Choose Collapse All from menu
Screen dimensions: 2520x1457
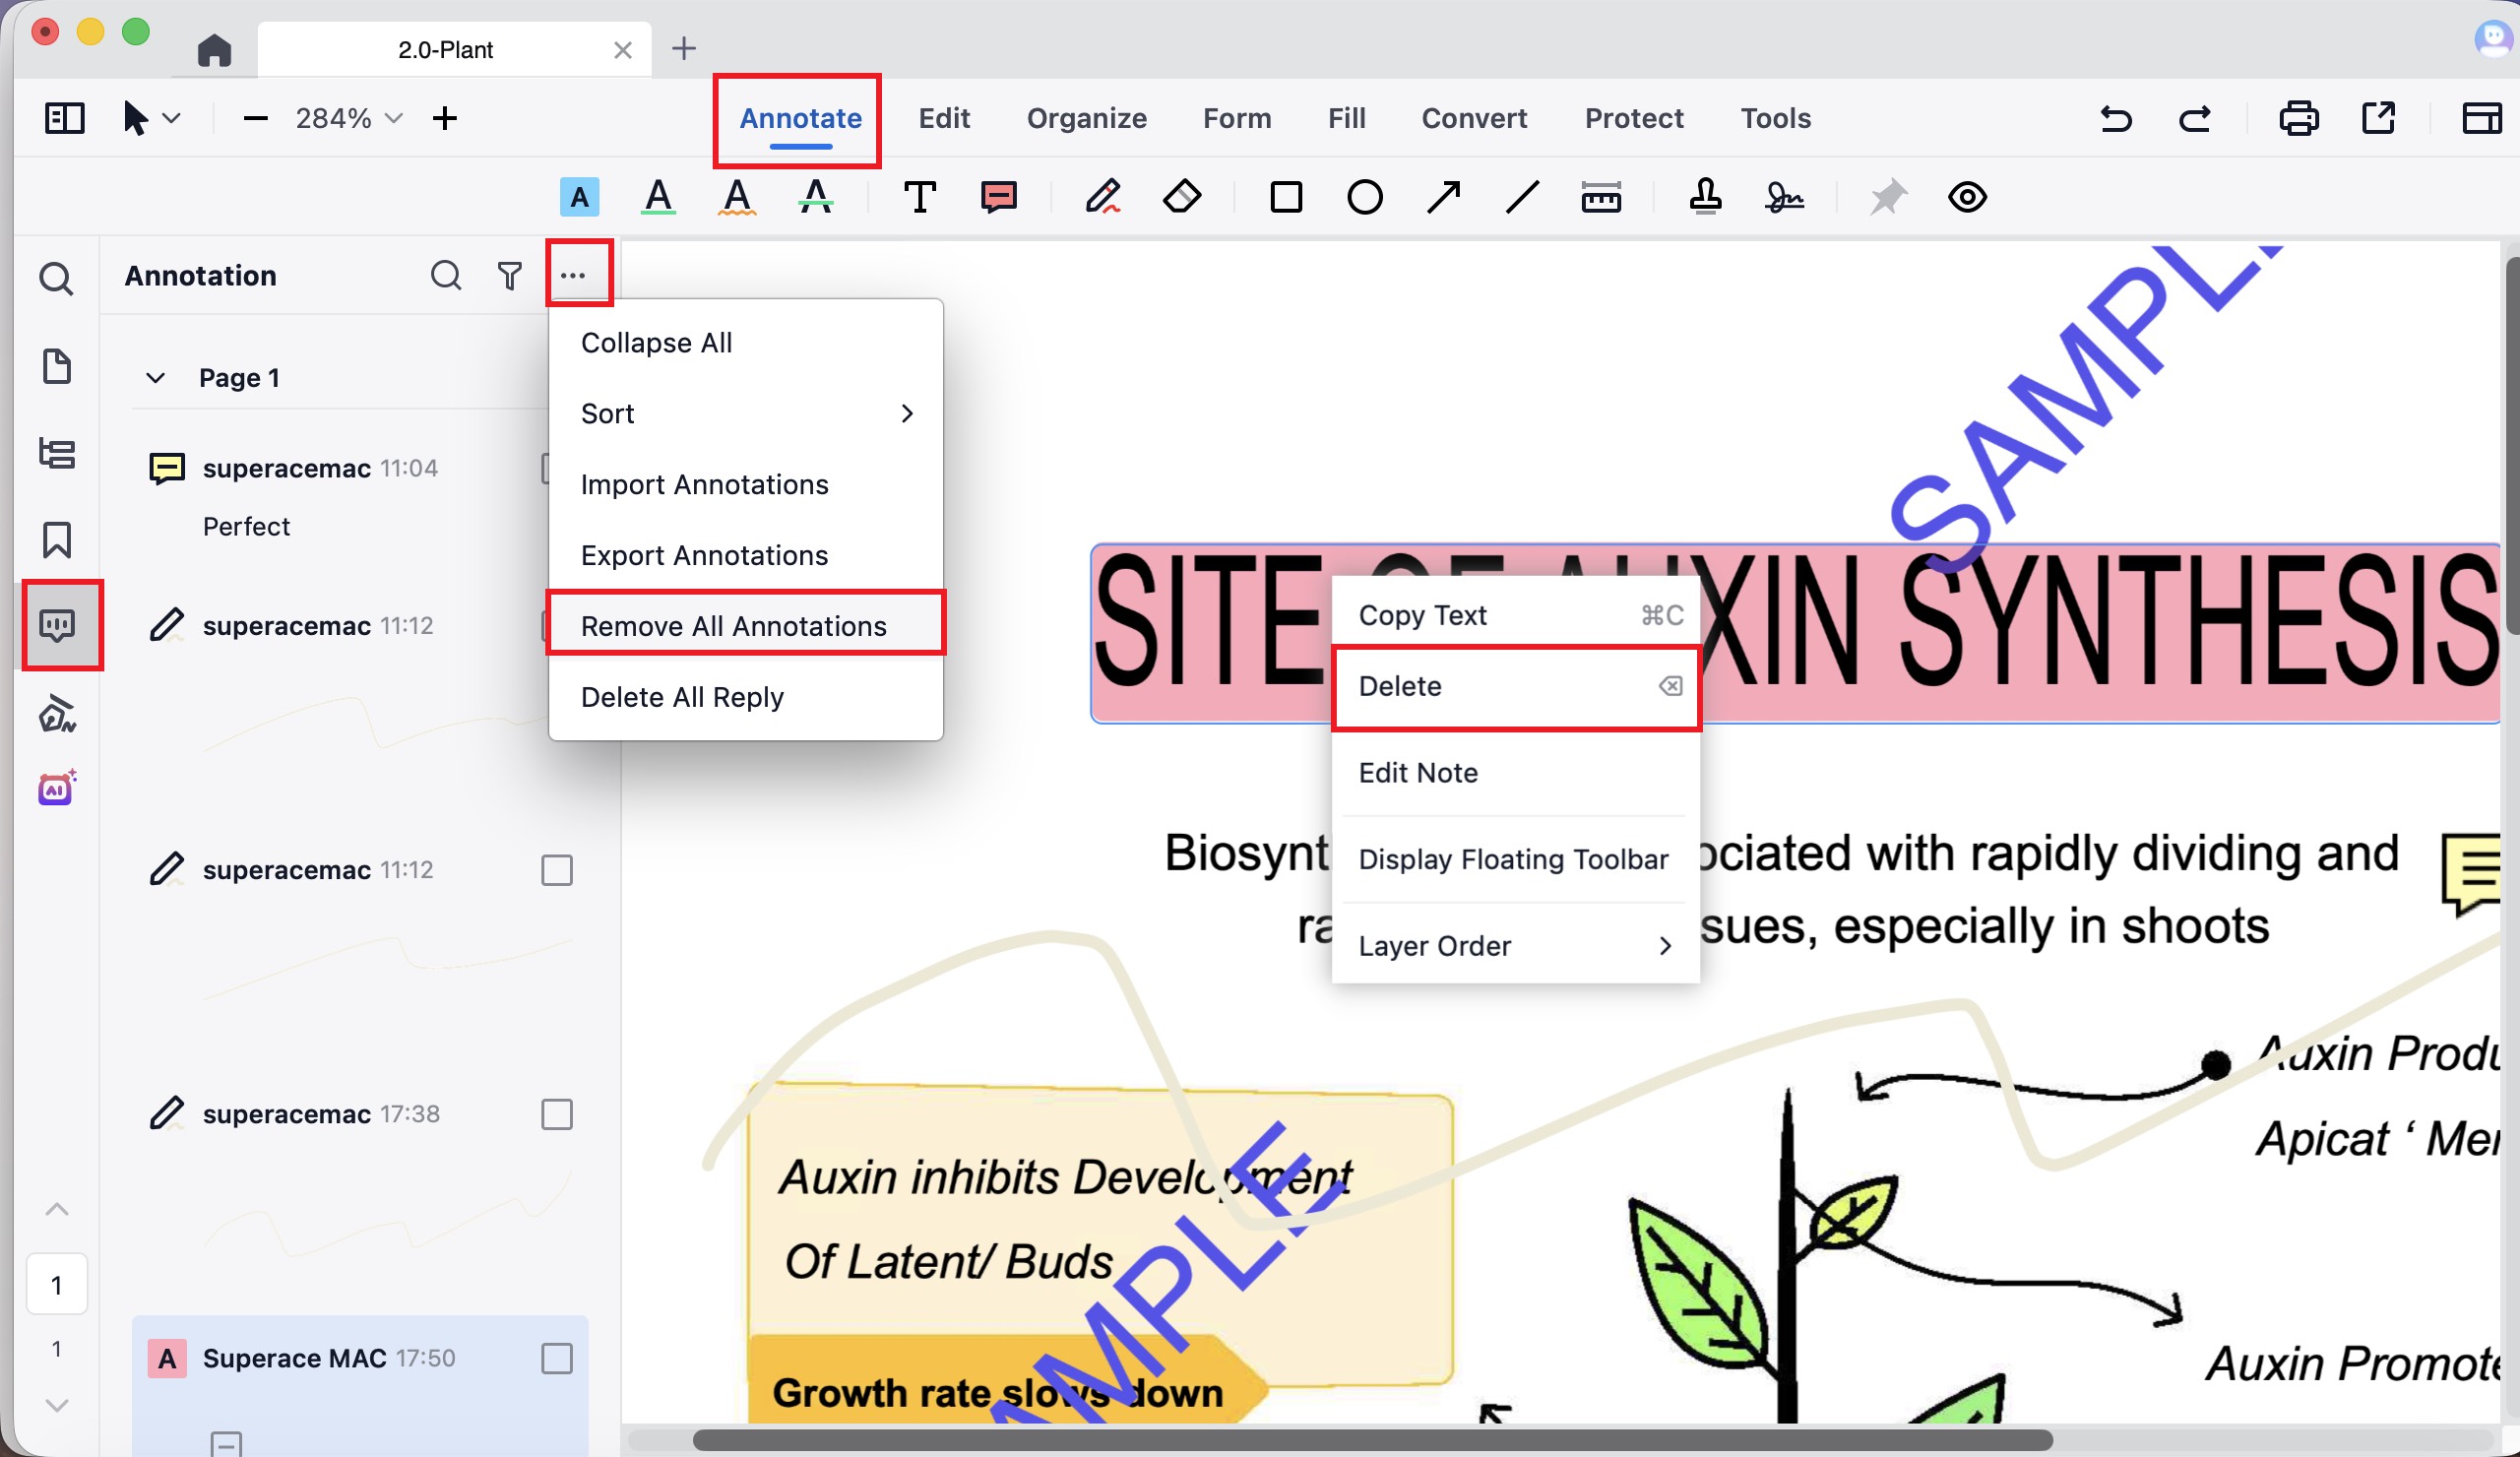[x=746, y=343]
